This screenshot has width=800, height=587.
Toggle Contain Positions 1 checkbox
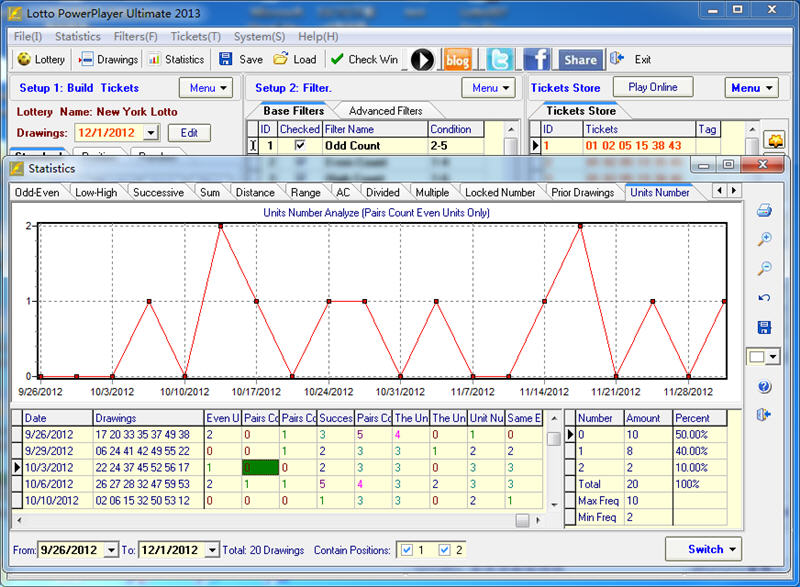(407, 550)
